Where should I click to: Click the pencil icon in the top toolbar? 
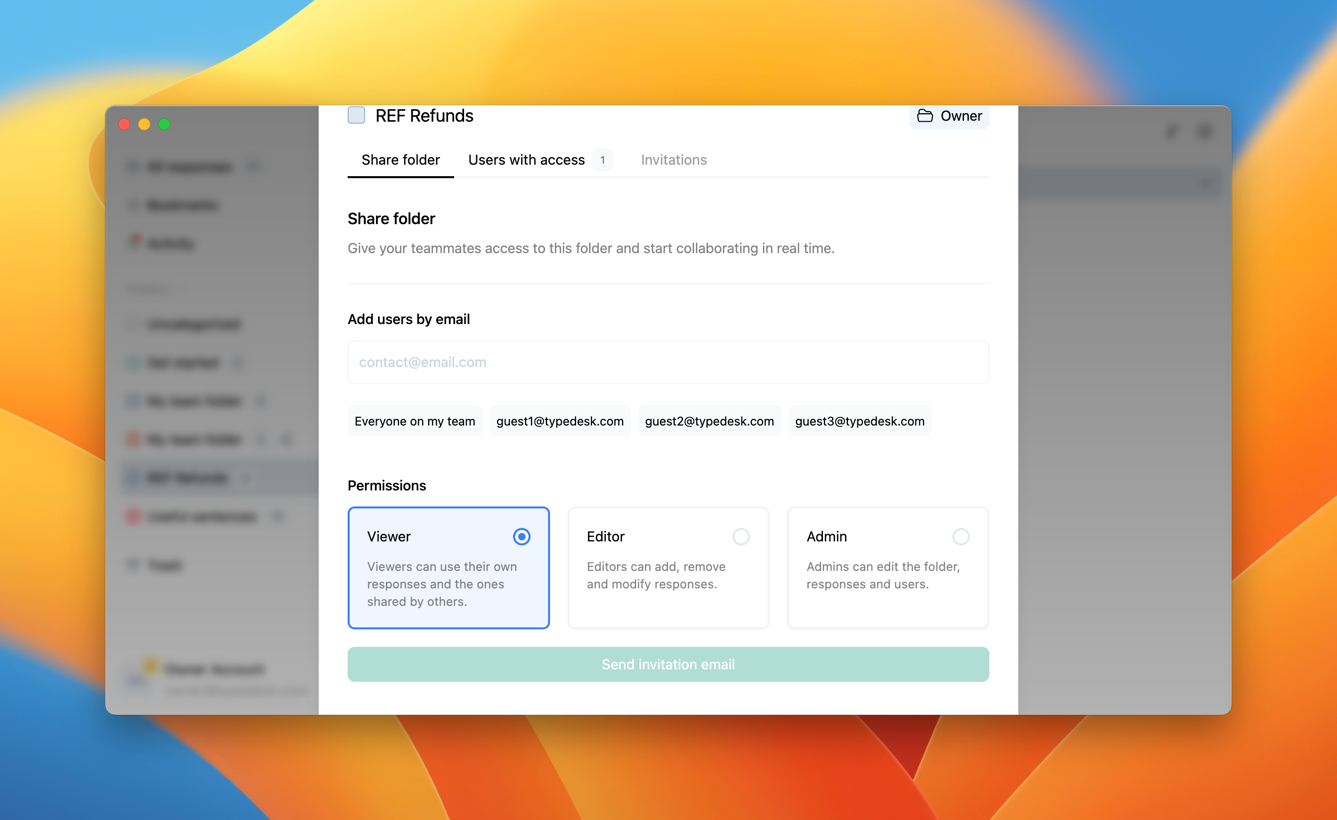coord(1172,130)
